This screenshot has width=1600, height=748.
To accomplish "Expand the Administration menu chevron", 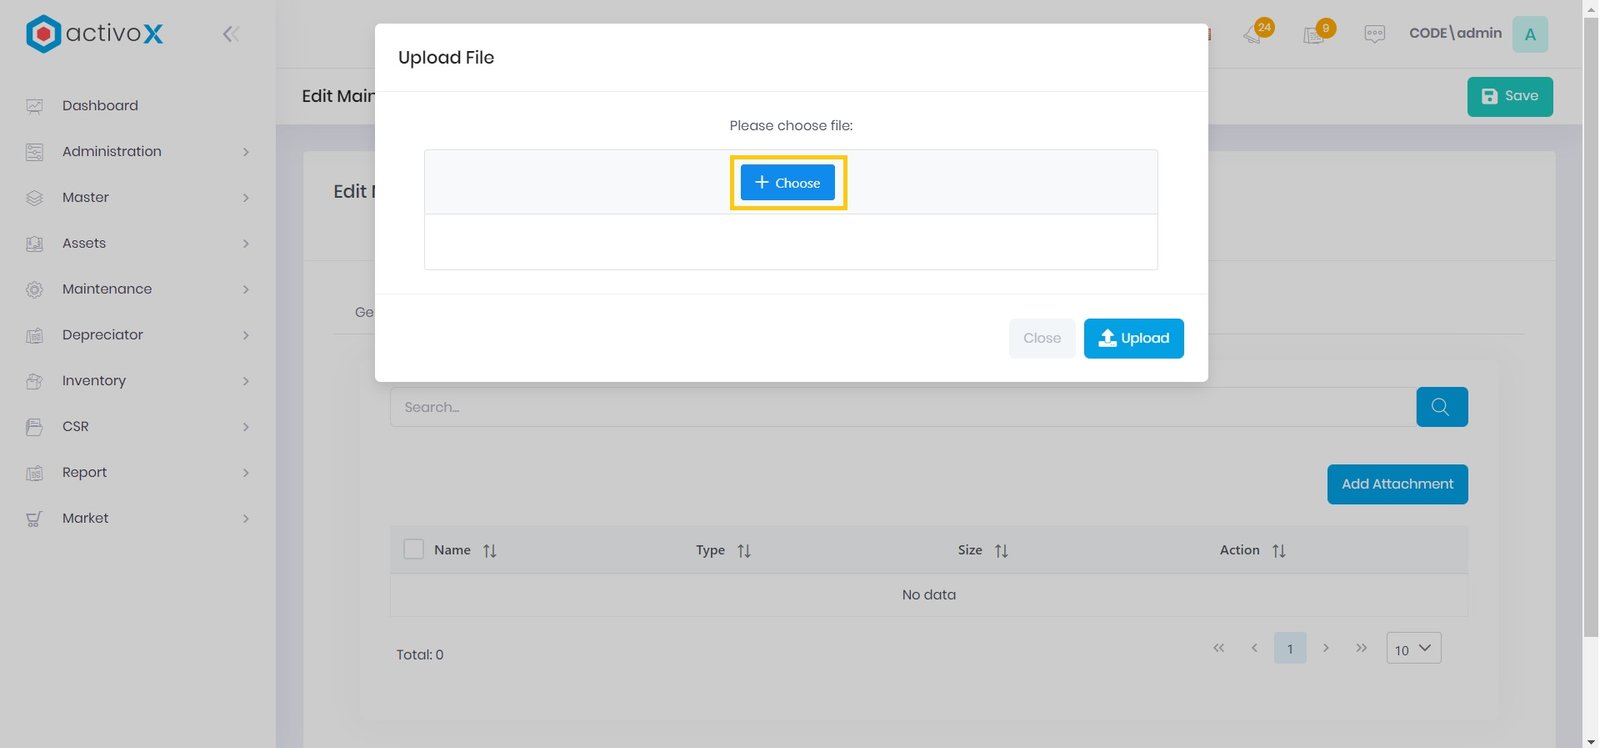I will [246, 152].
